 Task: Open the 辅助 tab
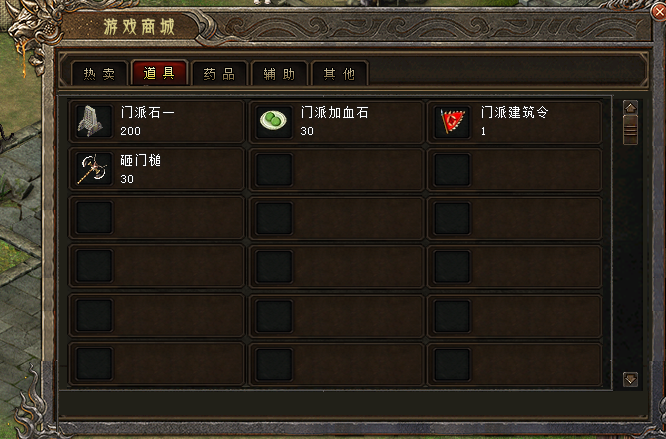(279, 73)
